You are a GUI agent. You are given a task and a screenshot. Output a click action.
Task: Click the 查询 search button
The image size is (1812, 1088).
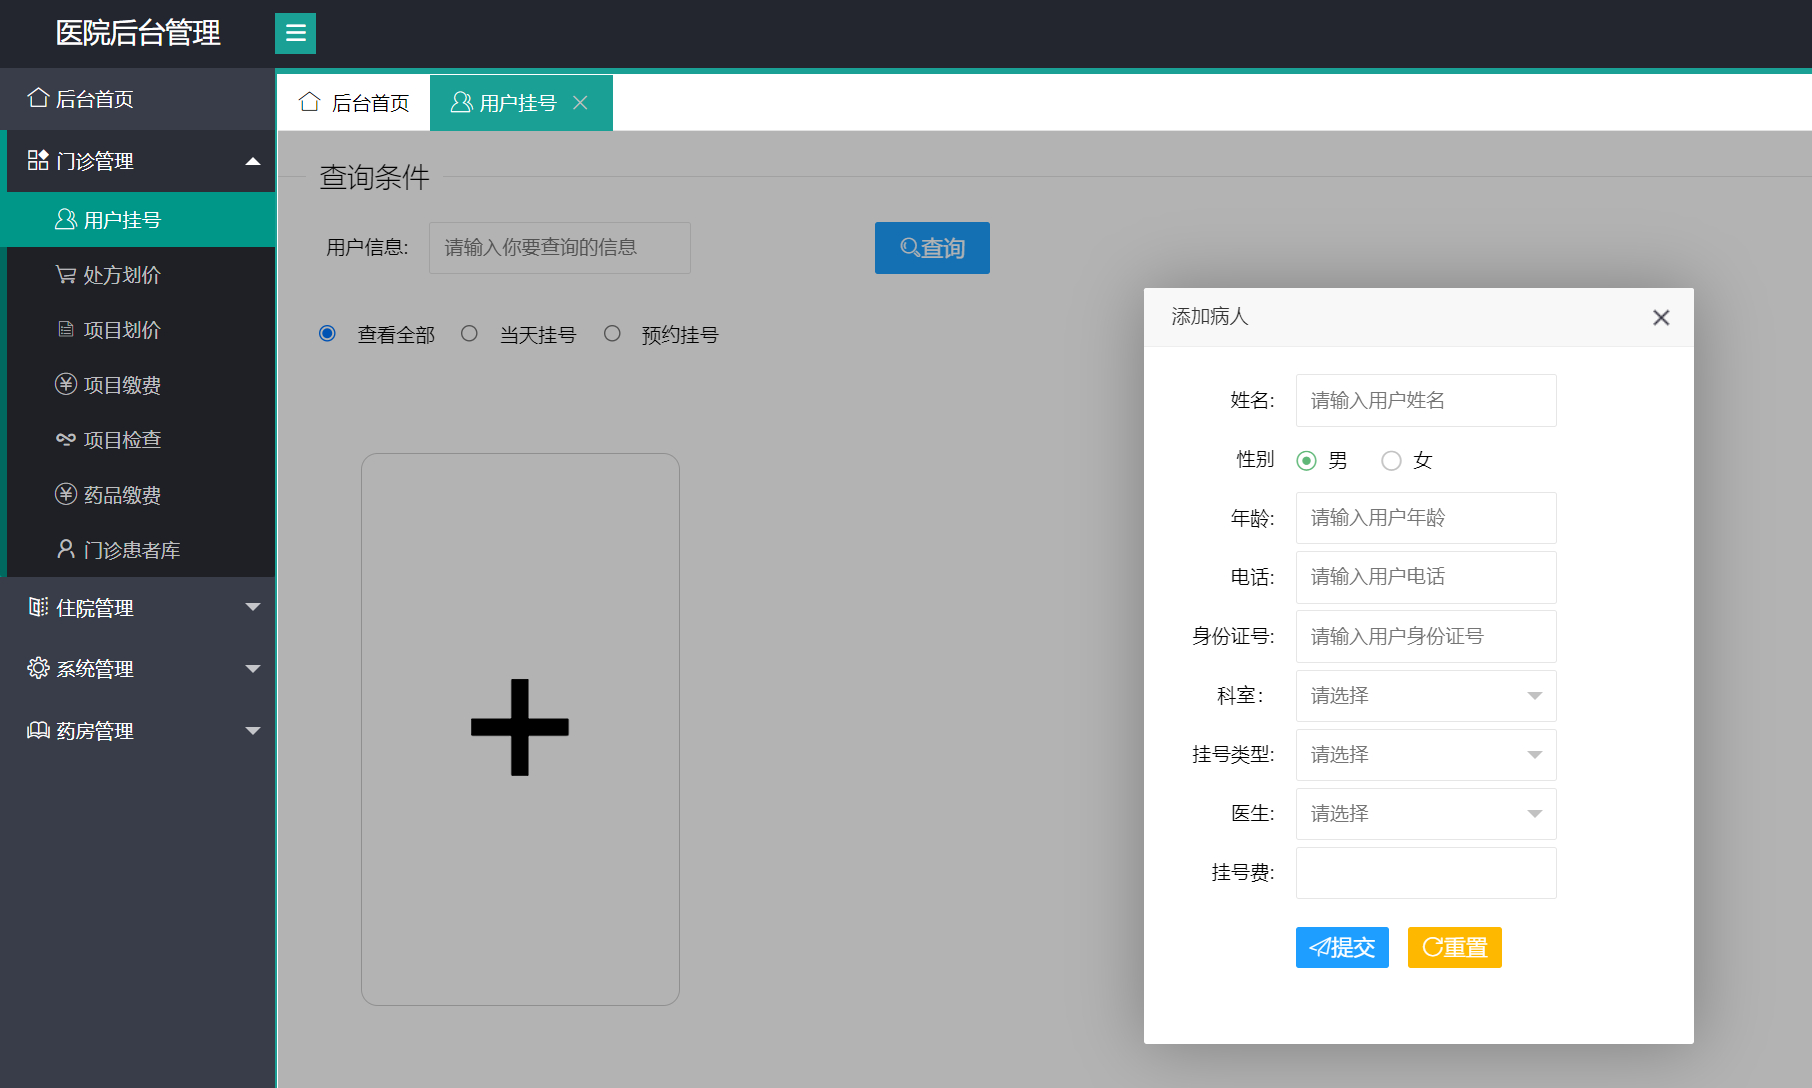[931, 247]
